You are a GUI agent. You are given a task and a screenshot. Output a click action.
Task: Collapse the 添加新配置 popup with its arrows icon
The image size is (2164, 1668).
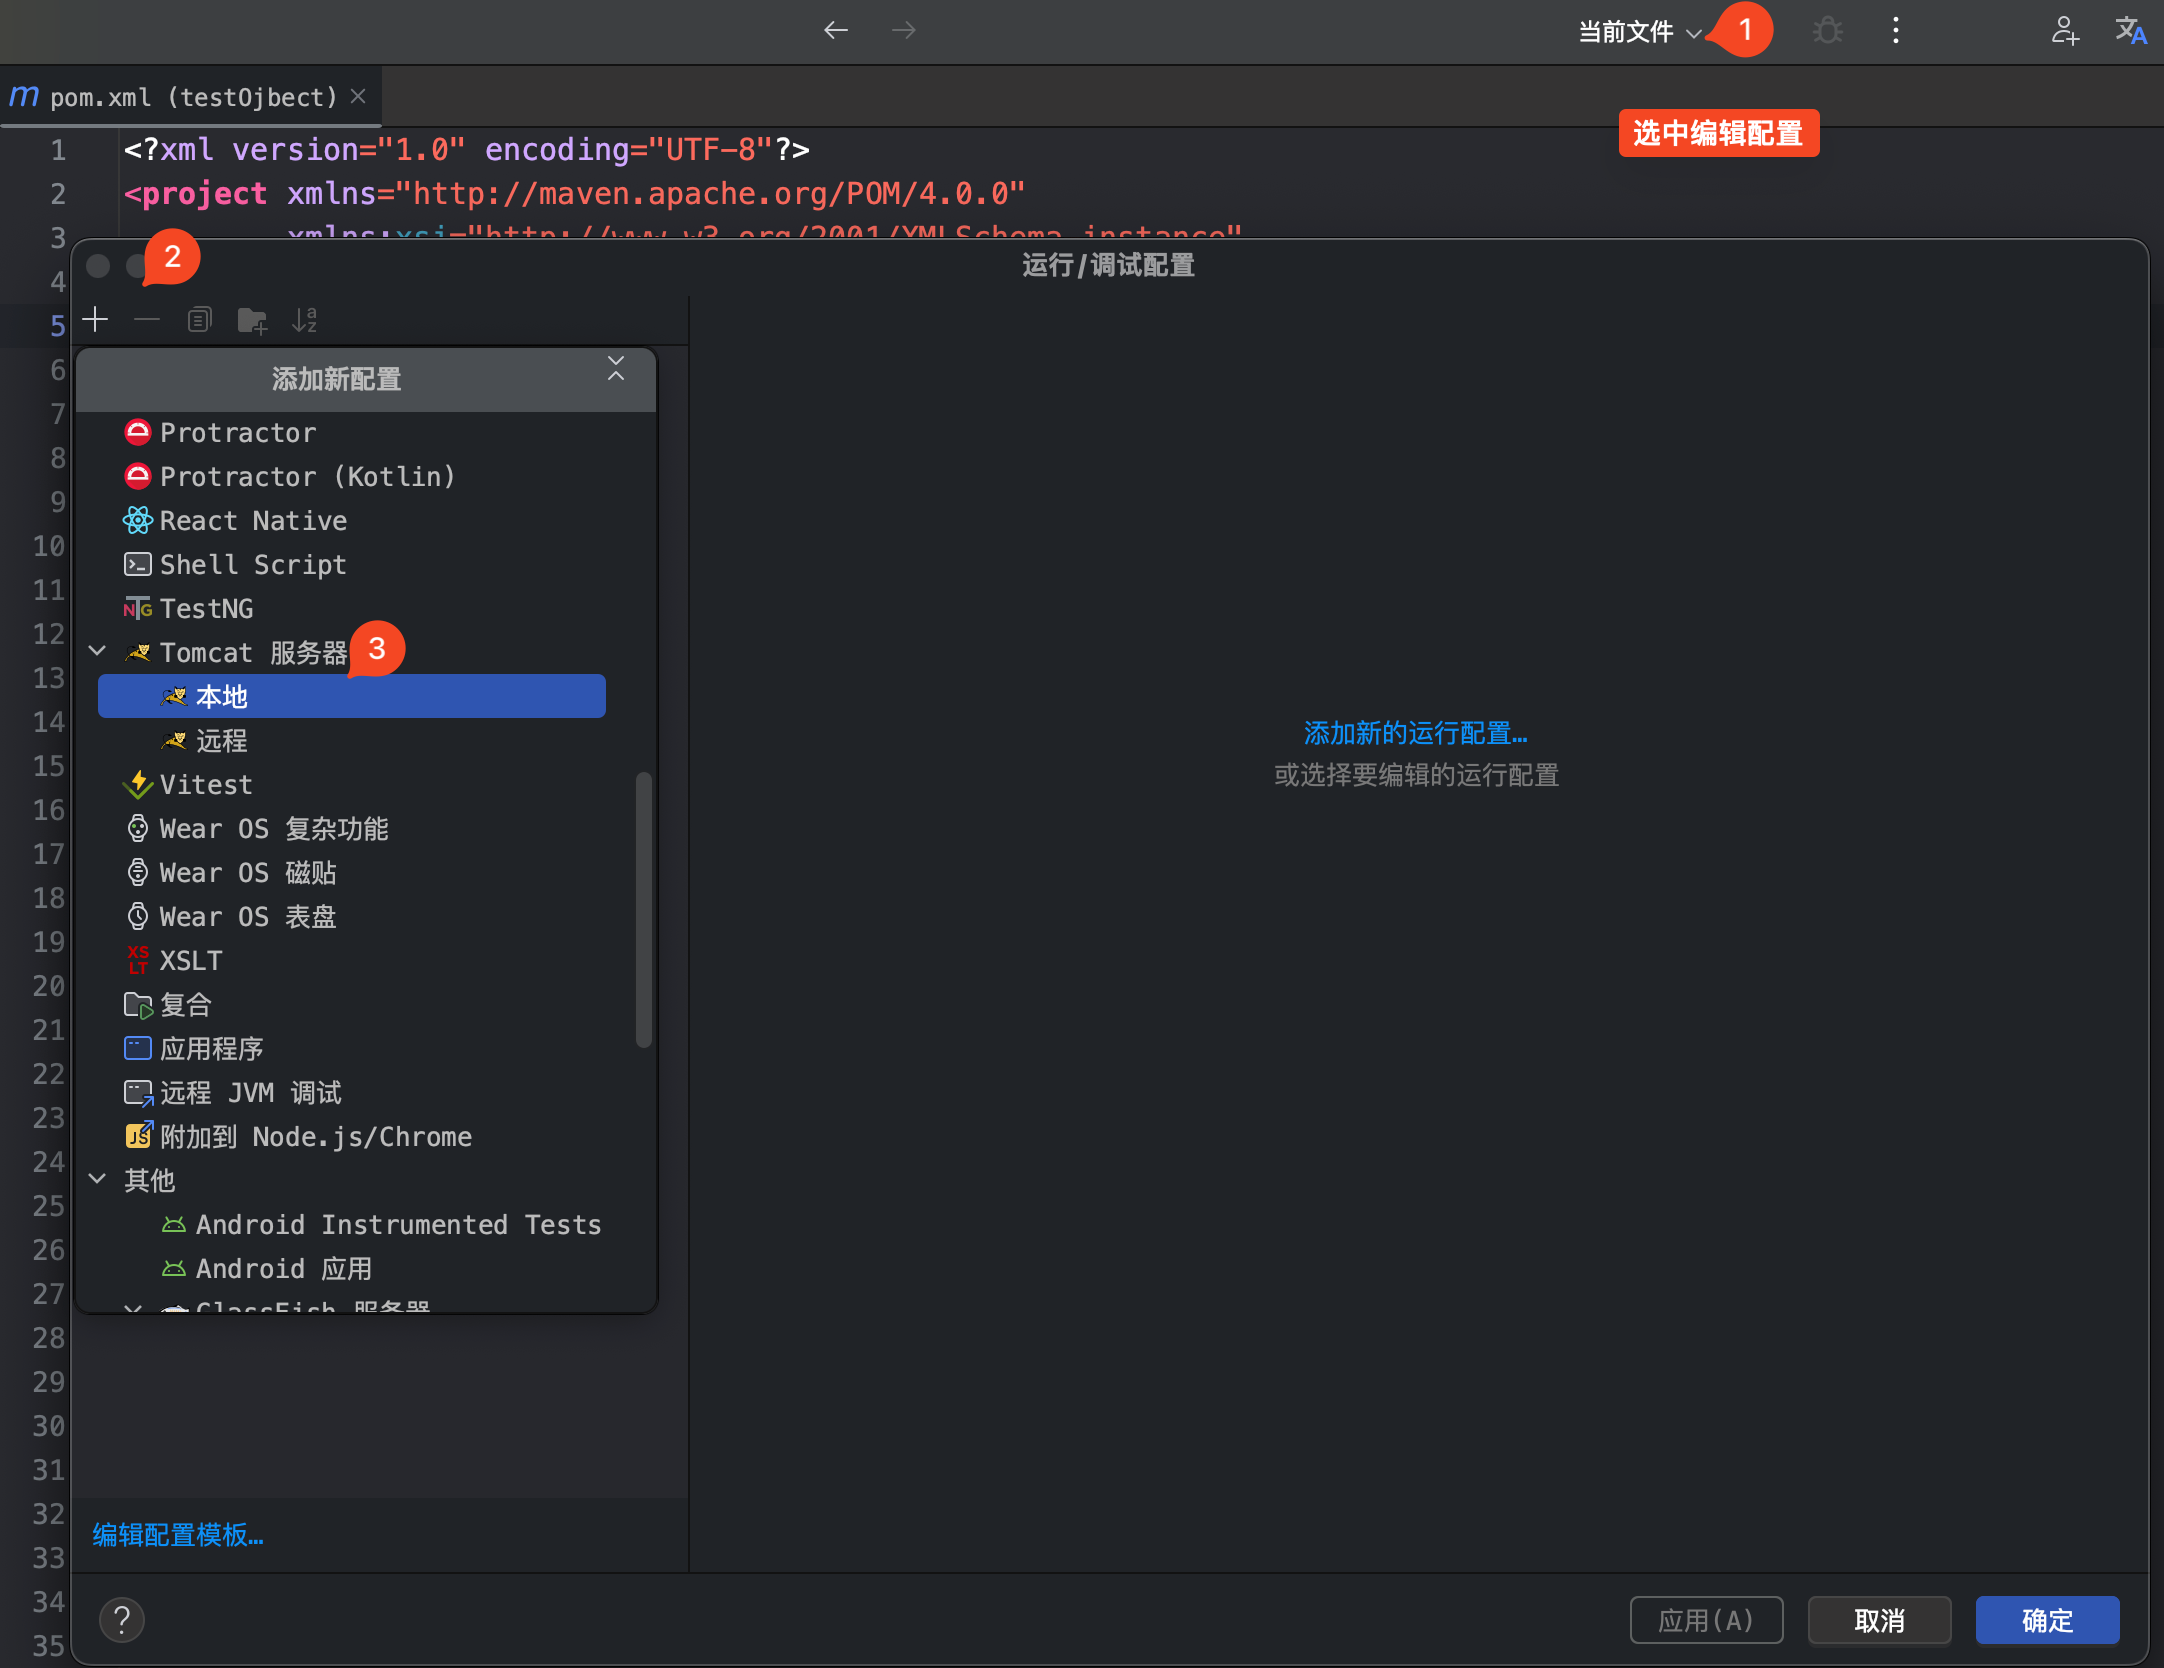616,368
